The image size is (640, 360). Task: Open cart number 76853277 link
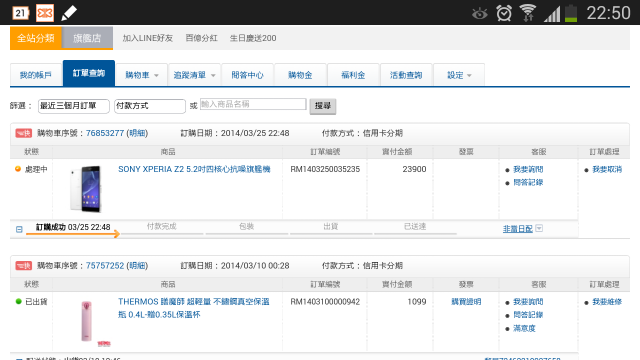point(105,133)
